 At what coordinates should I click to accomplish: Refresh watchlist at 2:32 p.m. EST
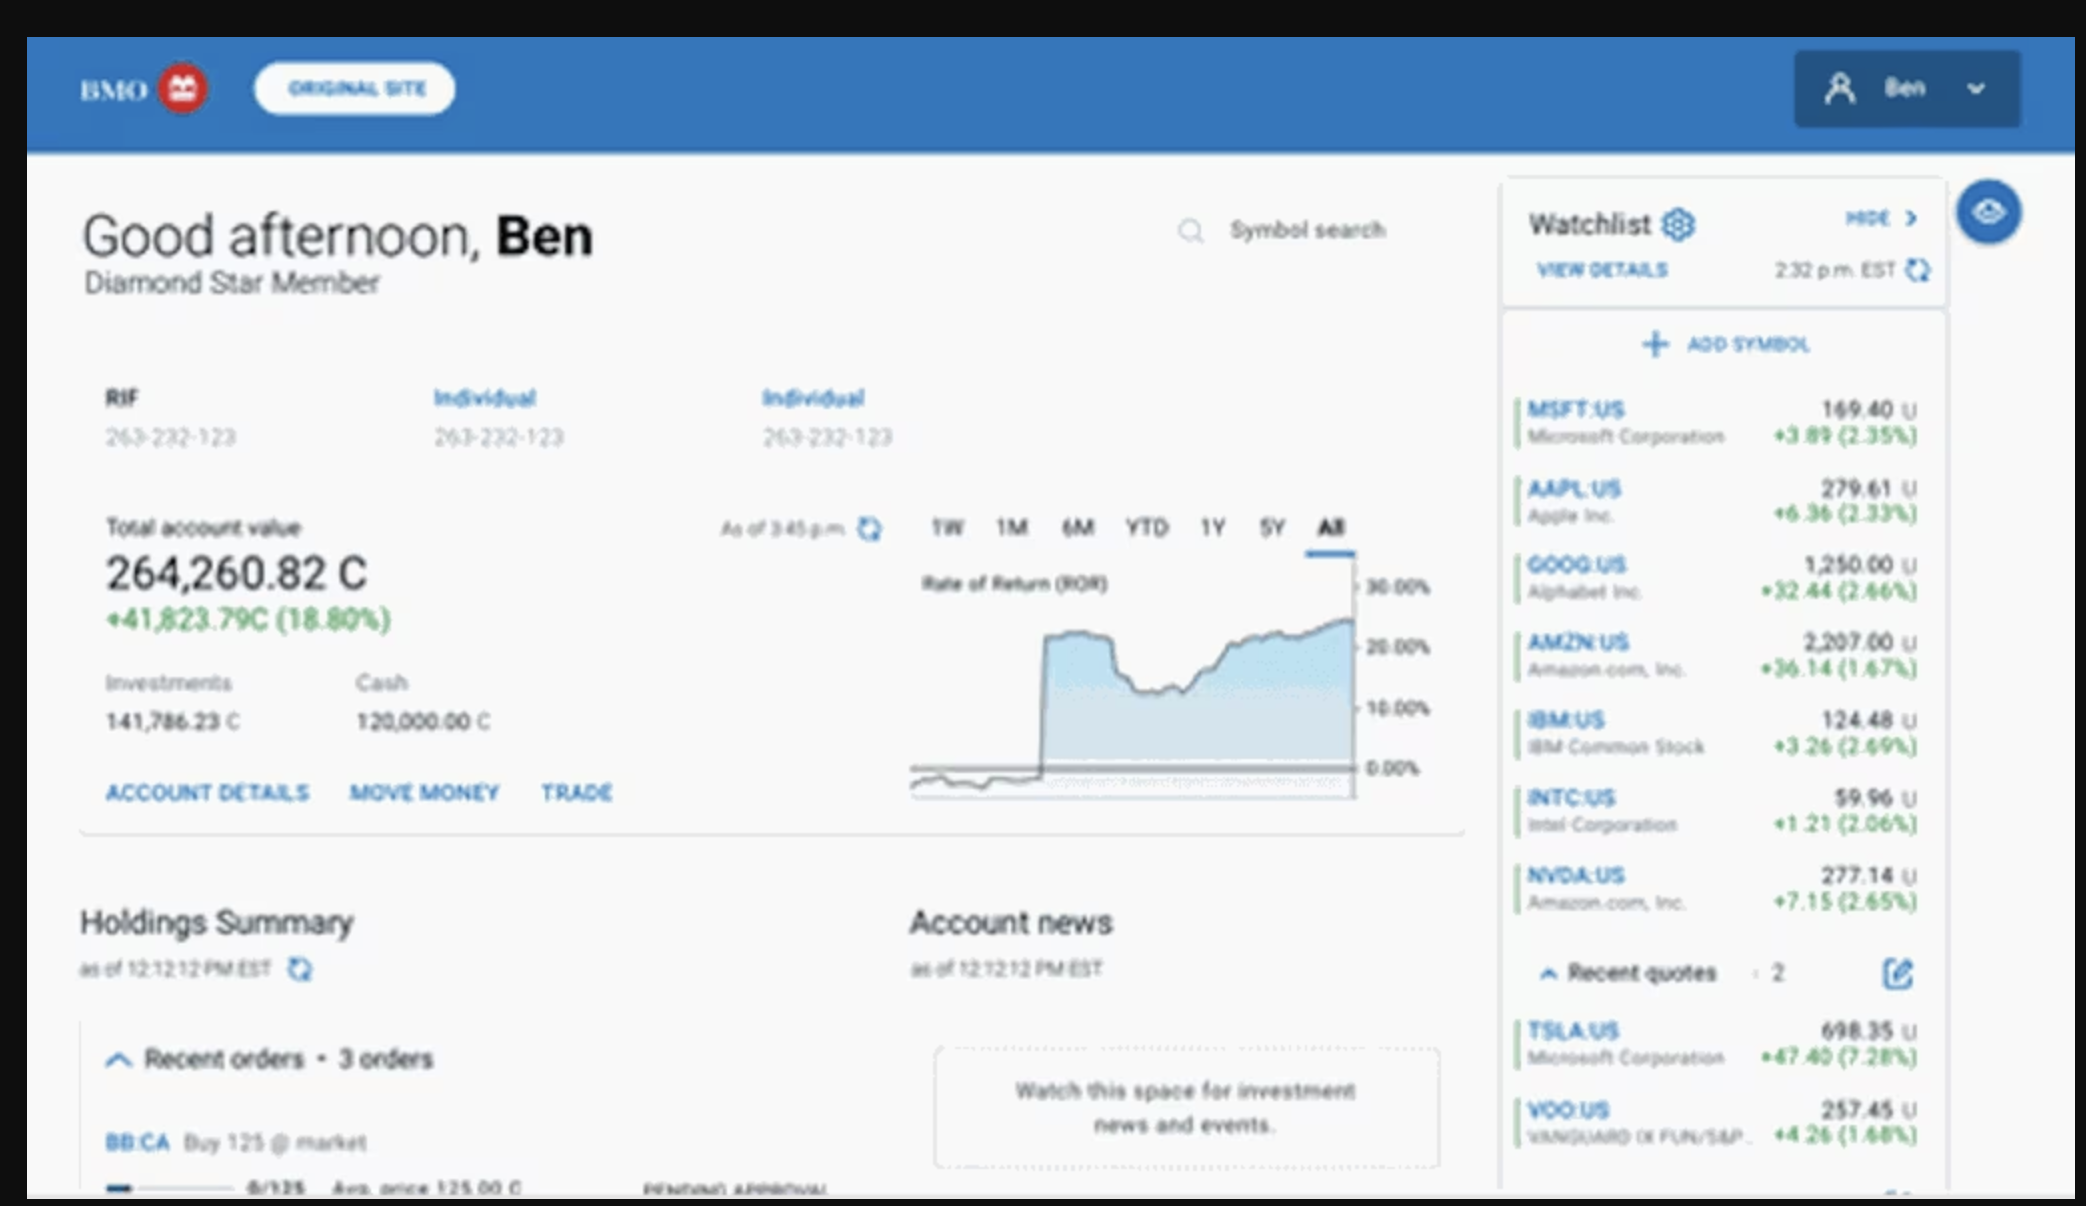pos(1917,270)
